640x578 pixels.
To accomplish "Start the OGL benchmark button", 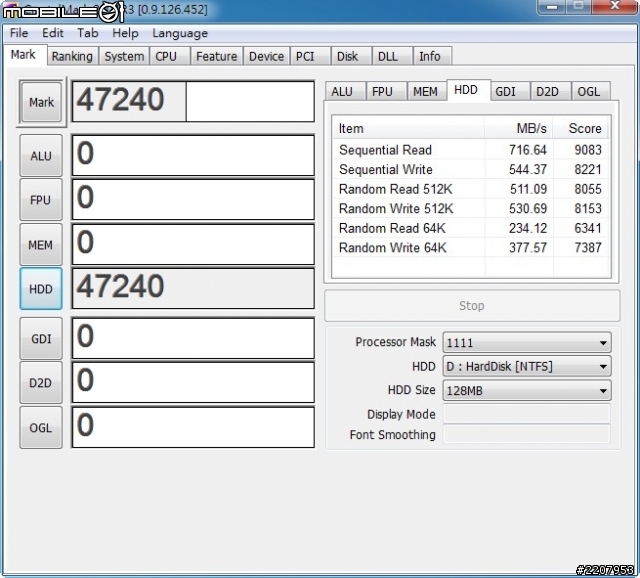I will pos(41,427).
